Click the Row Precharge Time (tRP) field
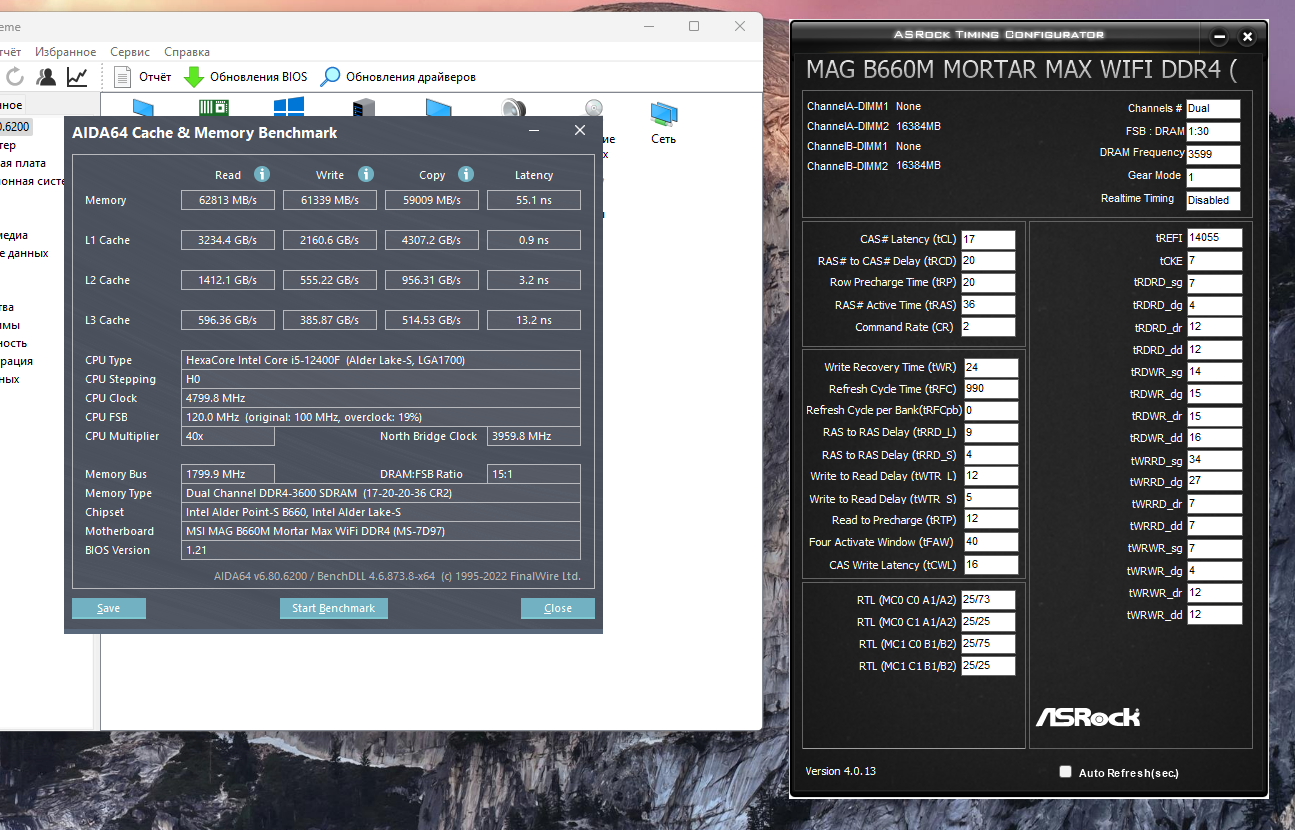This screenshot has width=1295, height=830. tap(988, 283)
